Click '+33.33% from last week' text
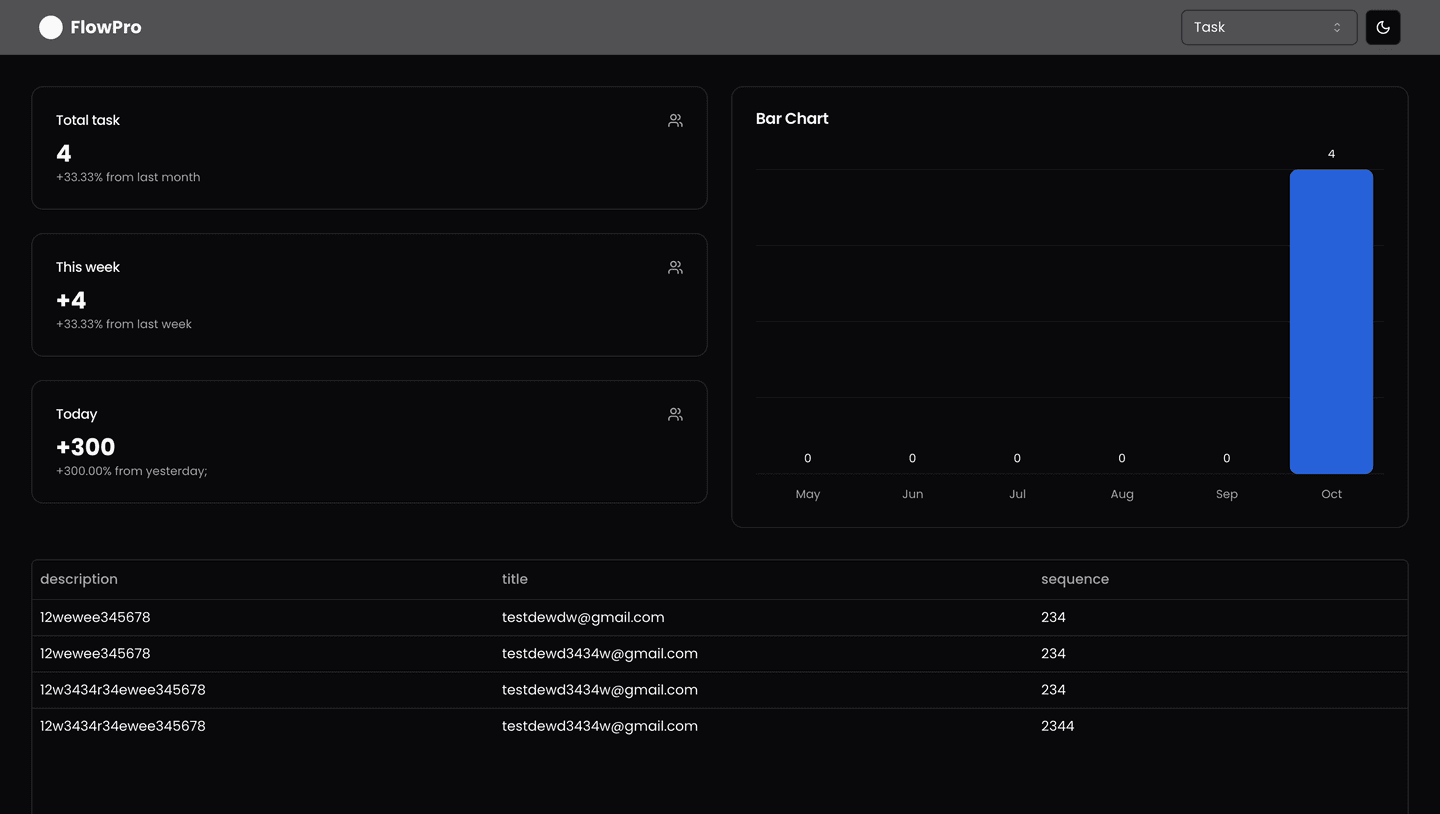 (x=124, y=324)
